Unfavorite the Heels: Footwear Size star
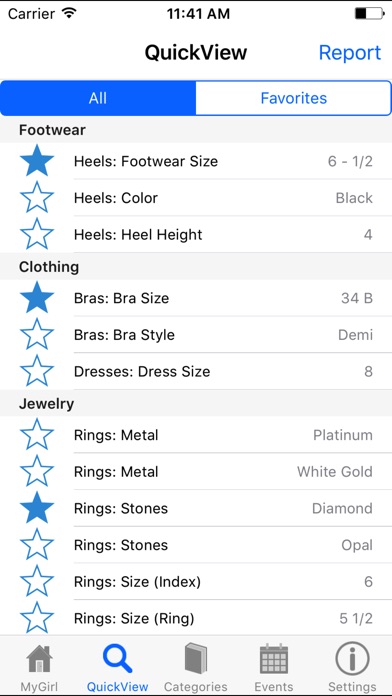The height and width of the screenshot is (696, 392). [37, 161]
